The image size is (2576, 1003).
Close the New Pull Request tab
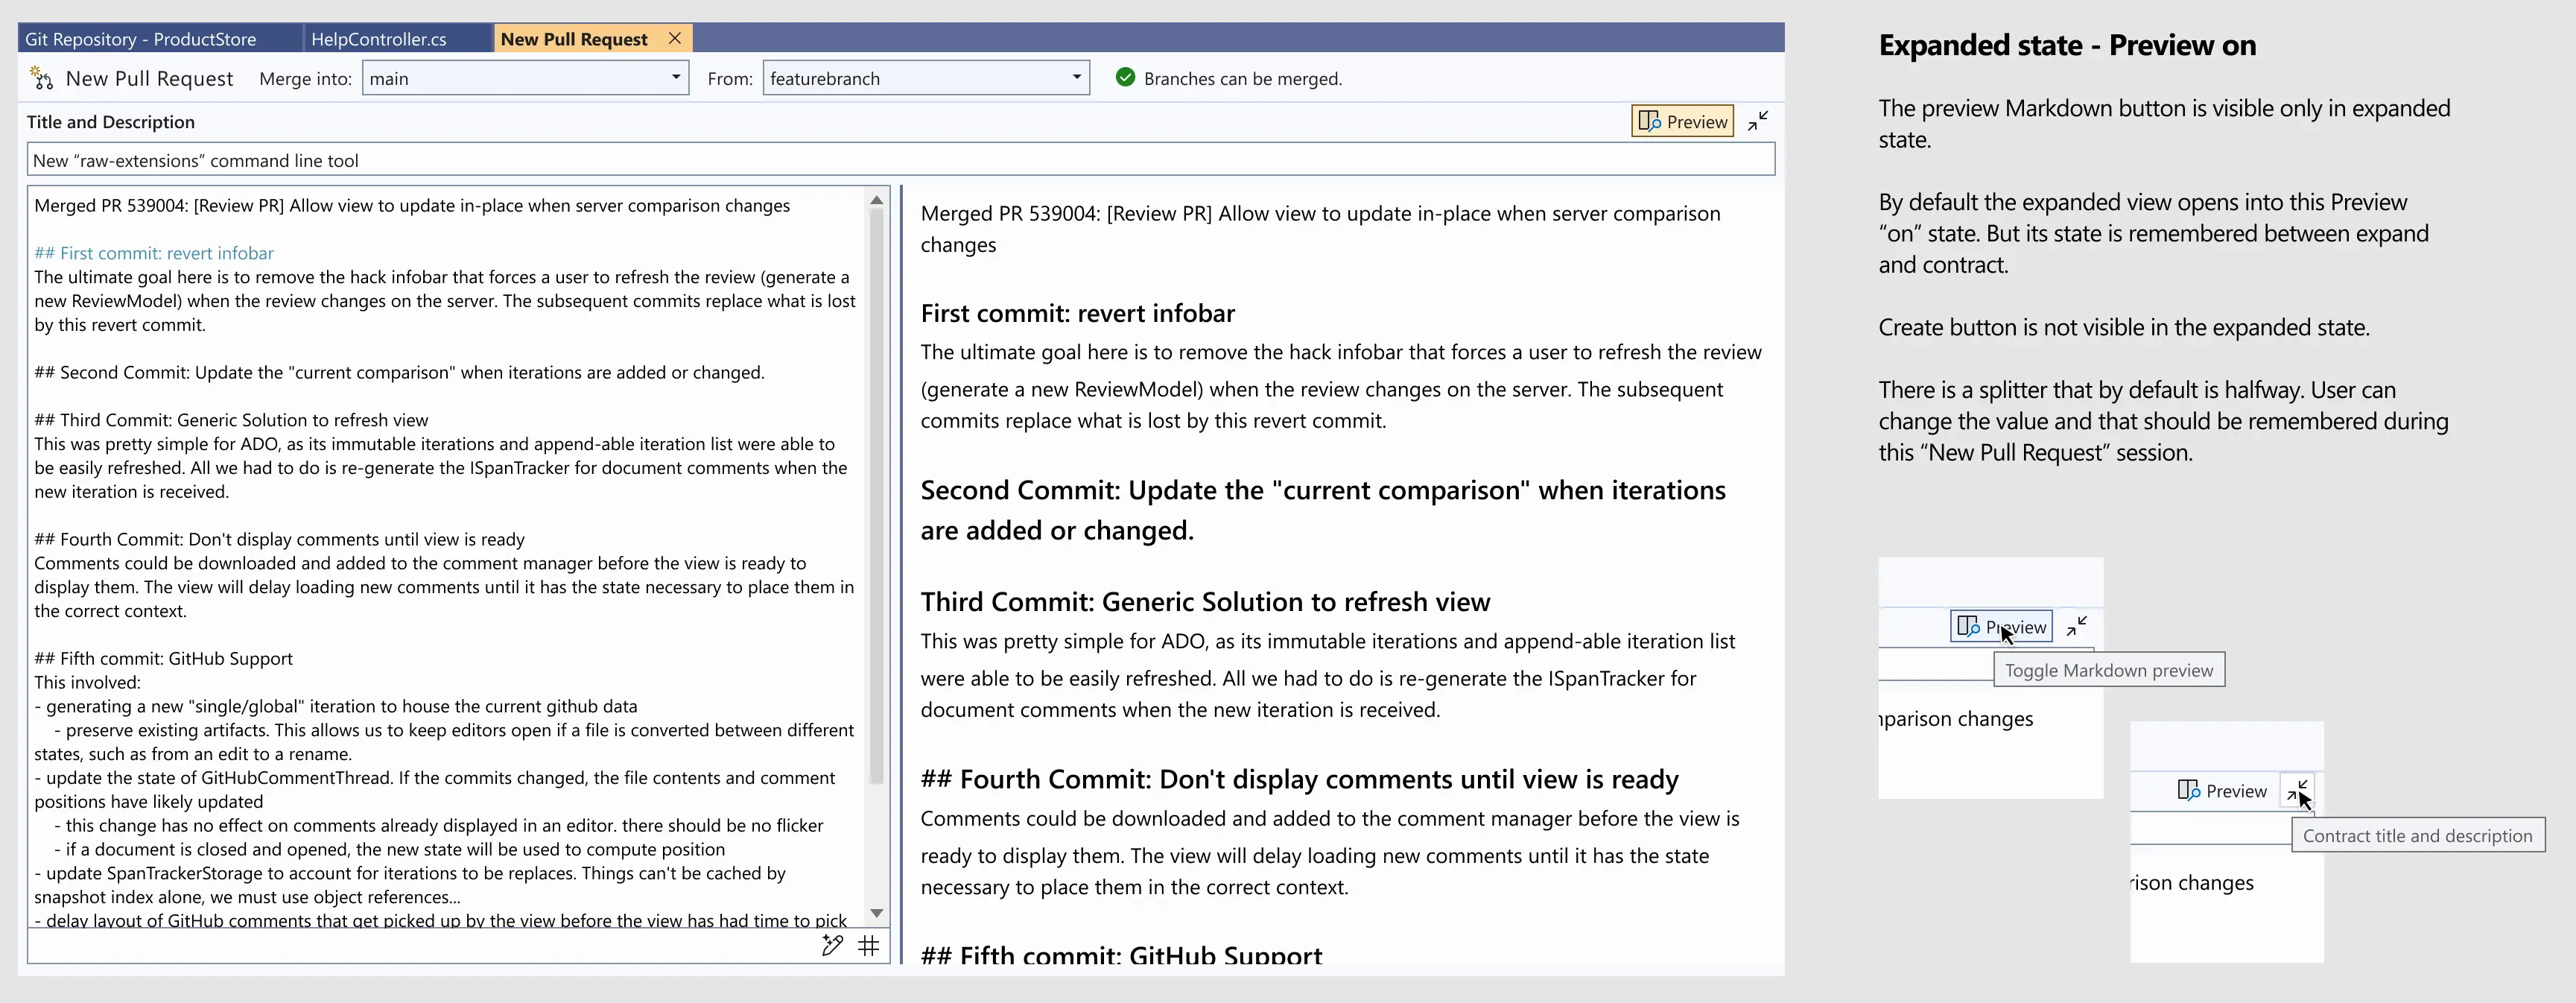[x=674, y=38]
